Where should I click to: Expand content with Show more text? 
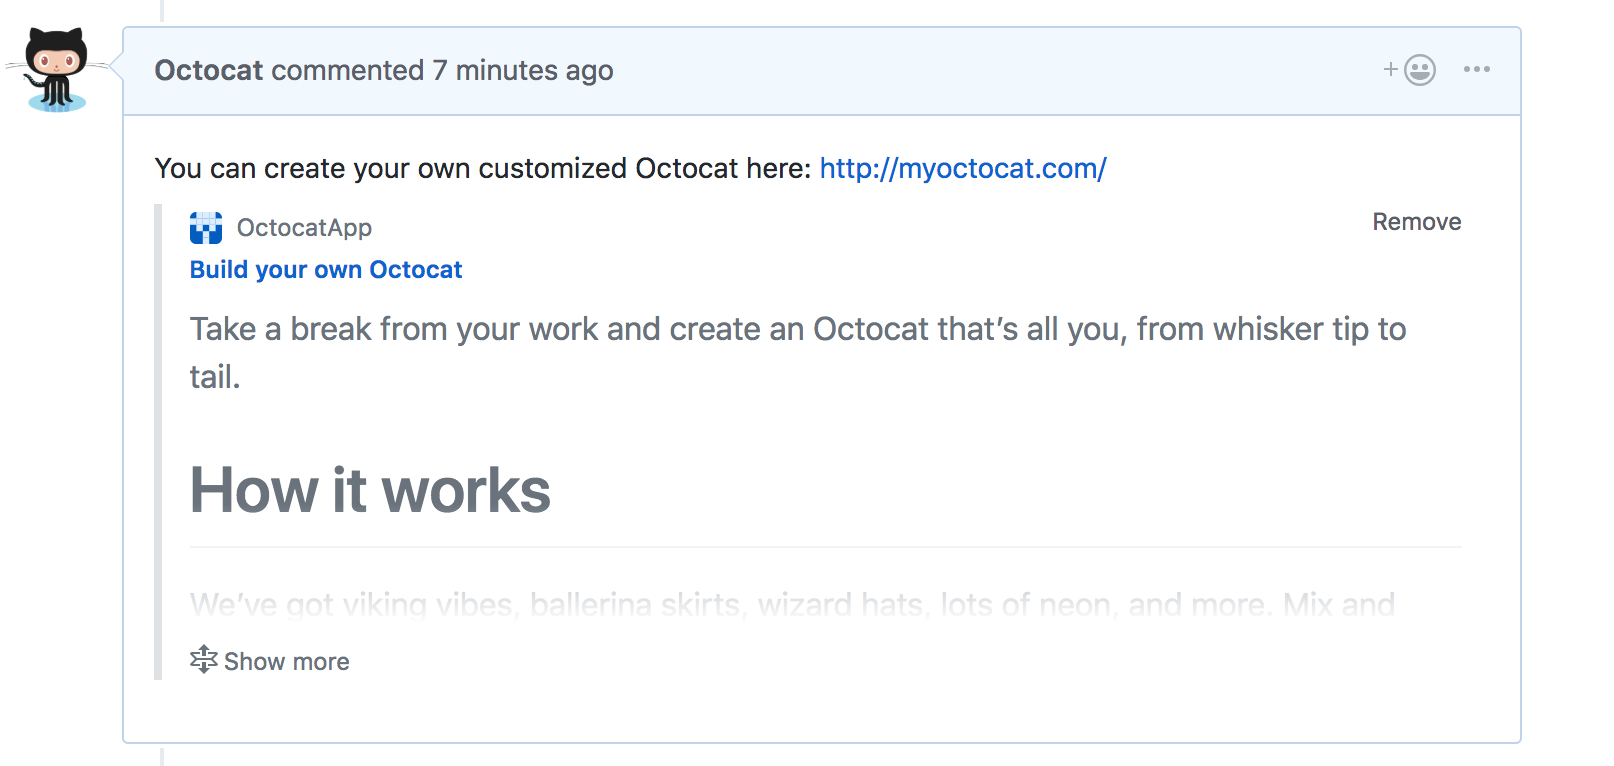coord(286,662)
